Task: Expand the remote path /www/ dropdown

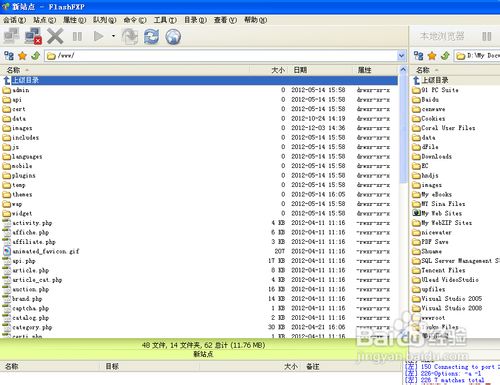Action: click(402, 56)
